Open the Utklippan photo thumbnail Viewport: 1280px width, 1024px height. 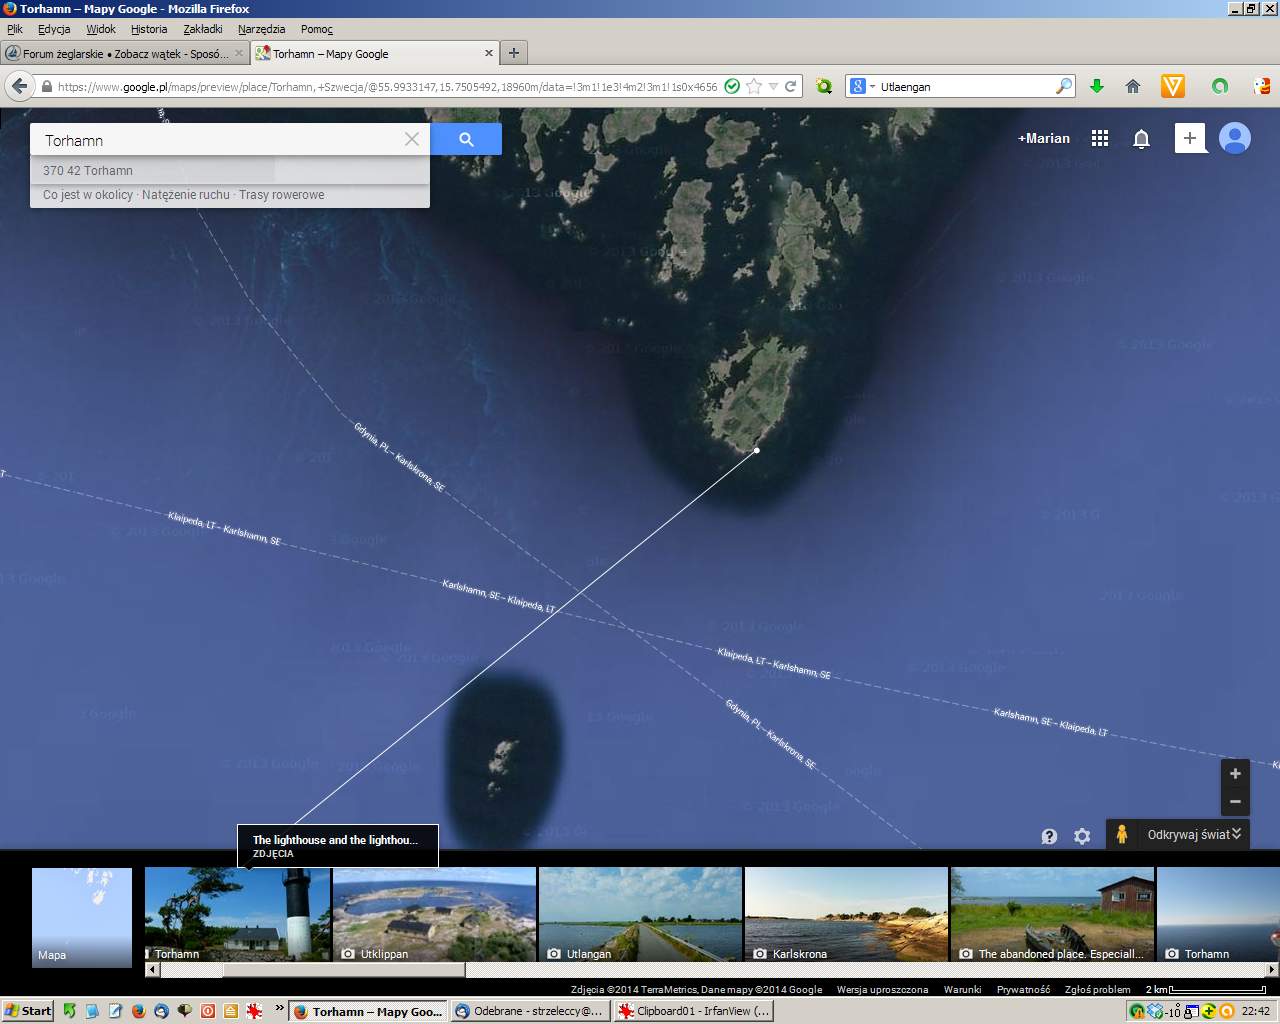(434, 914)
